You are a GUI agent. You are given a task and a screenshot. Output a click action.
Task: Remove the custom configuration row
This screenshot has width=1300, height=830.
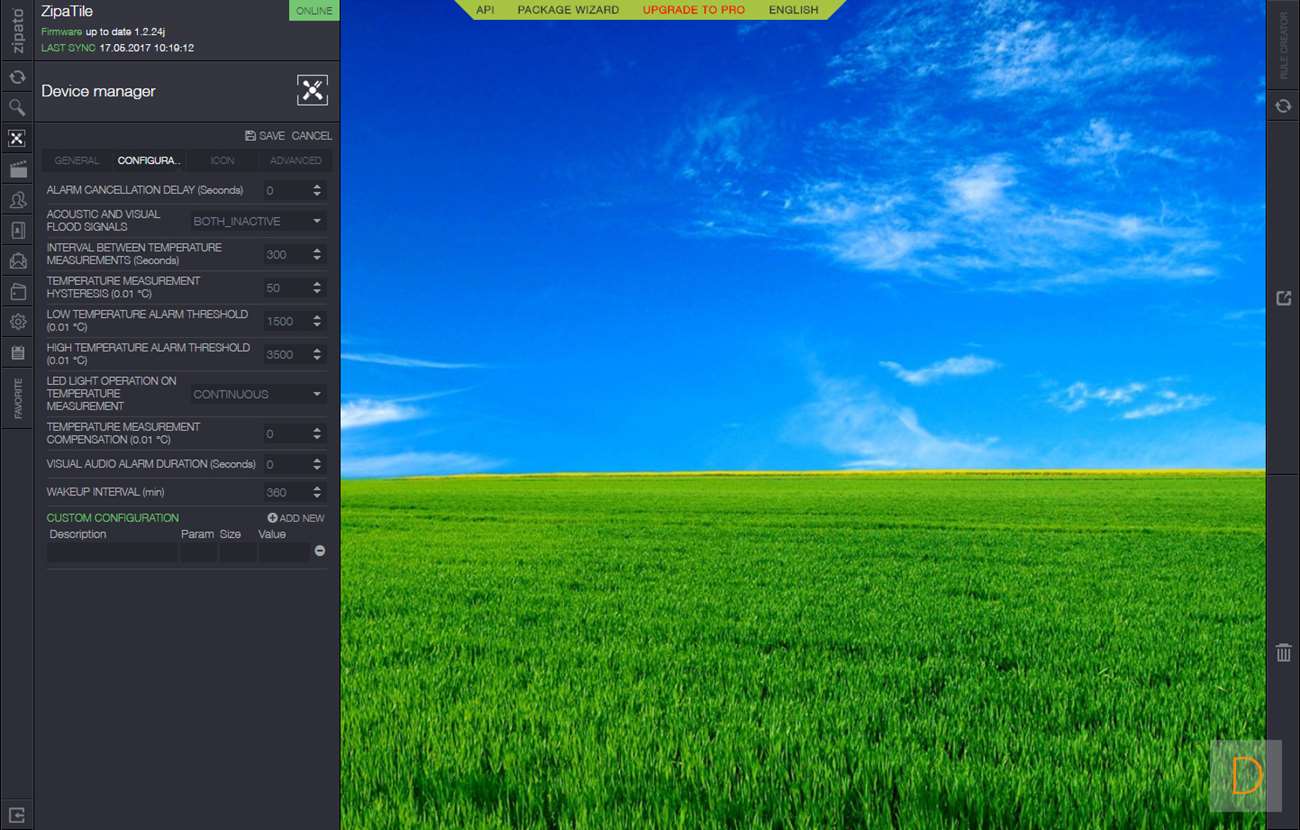point(320,551)
